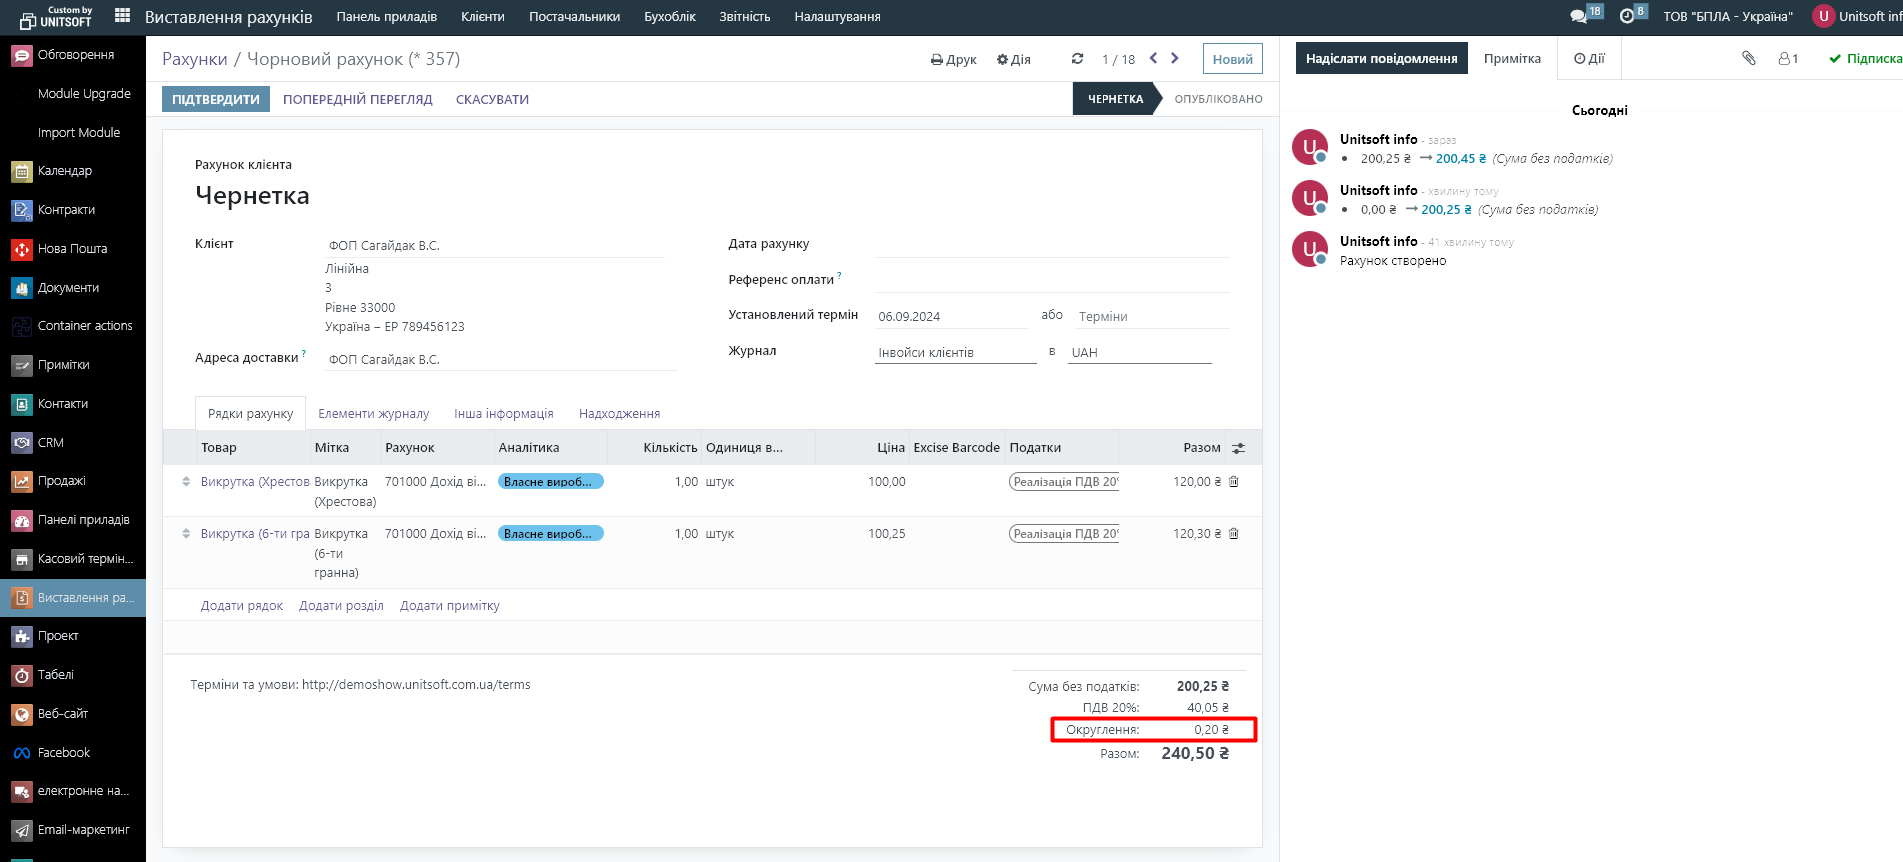
Task: Open the Дія actions dropdown
Action: tap(1013, 60)
